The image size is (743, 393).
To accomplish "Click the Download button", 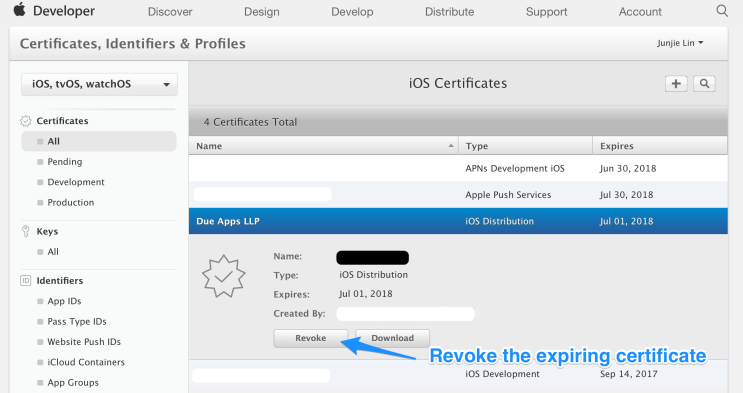I will click(392, 338).
